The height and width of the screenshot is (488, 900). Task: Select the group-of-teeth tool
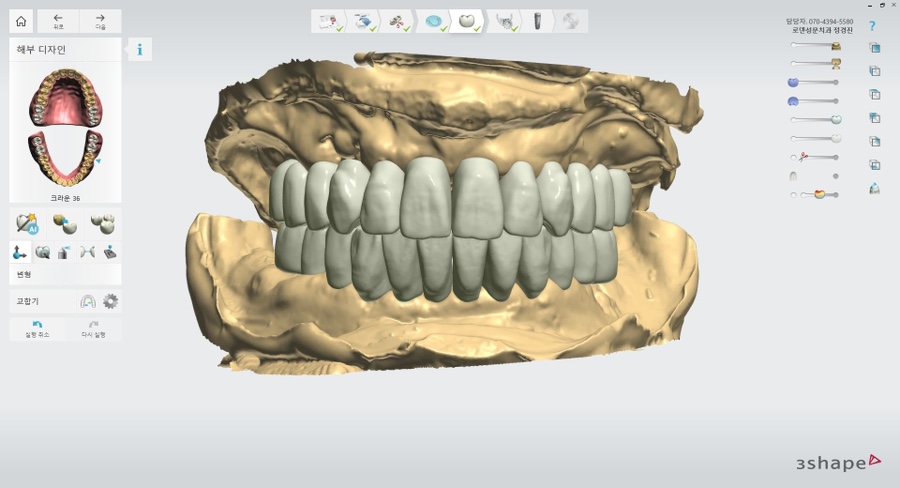(103, 223)
